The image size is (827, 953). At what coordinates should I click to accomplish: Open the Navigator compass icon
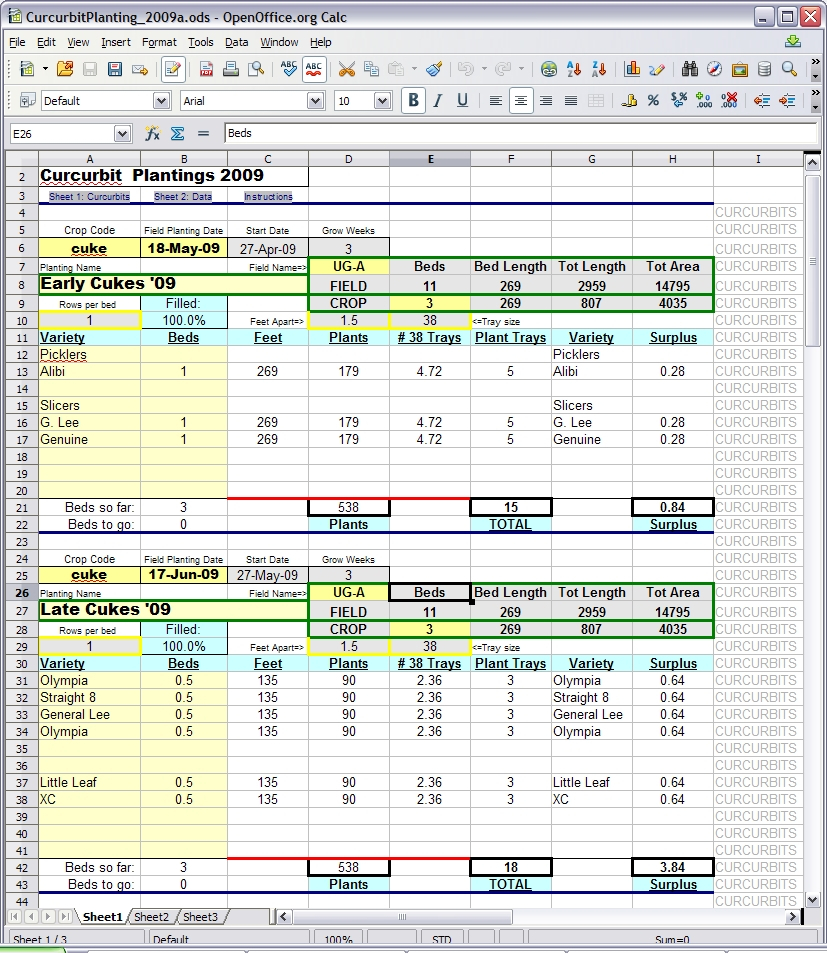coord(714,69)
